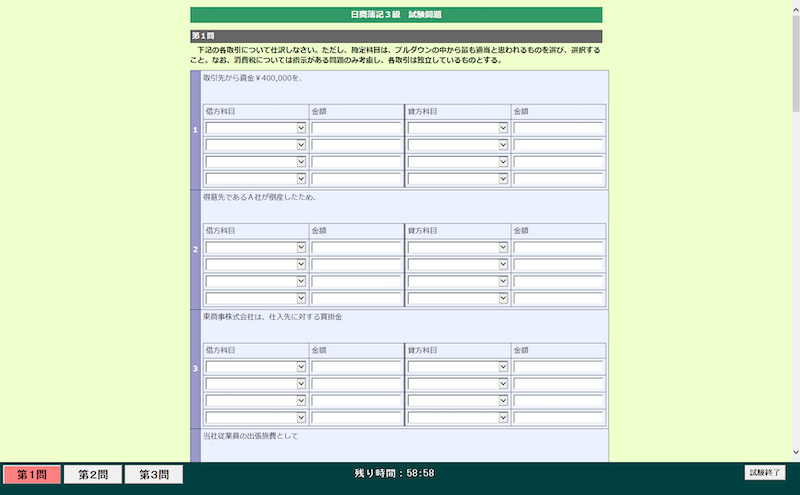Open question 2 fourth-row 貸方科目 dropdown

458,298
